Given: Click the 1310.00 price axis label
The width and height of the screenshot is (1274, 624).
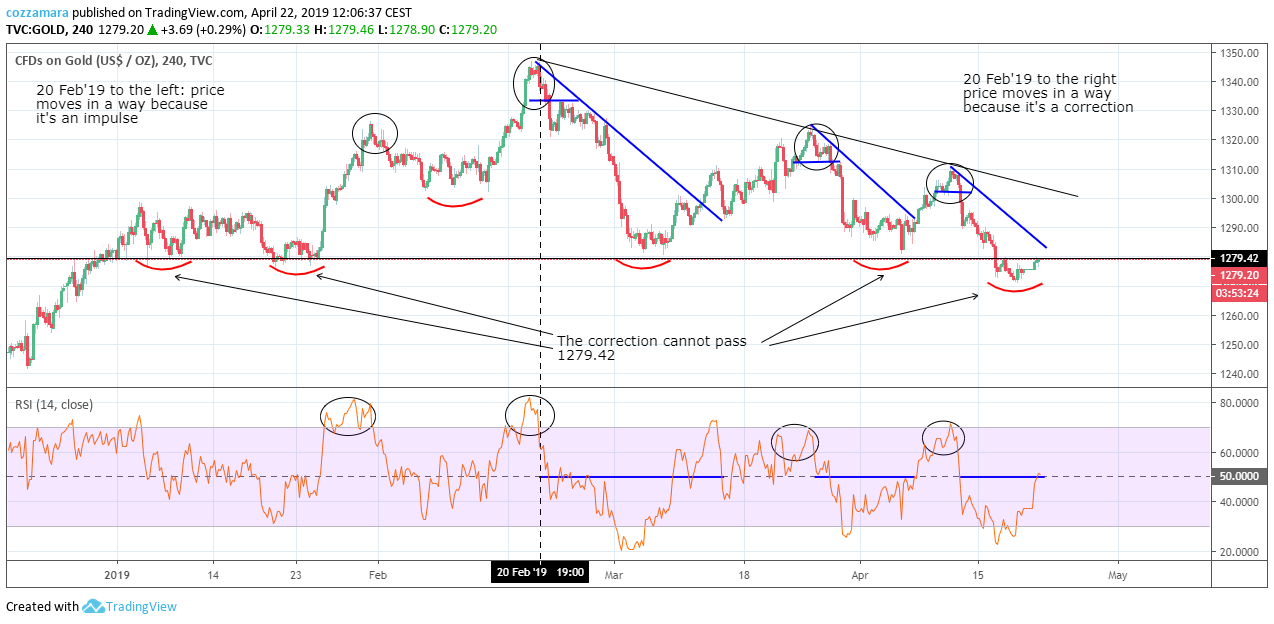Looking at the screenshot, I should pos(1239,170).
